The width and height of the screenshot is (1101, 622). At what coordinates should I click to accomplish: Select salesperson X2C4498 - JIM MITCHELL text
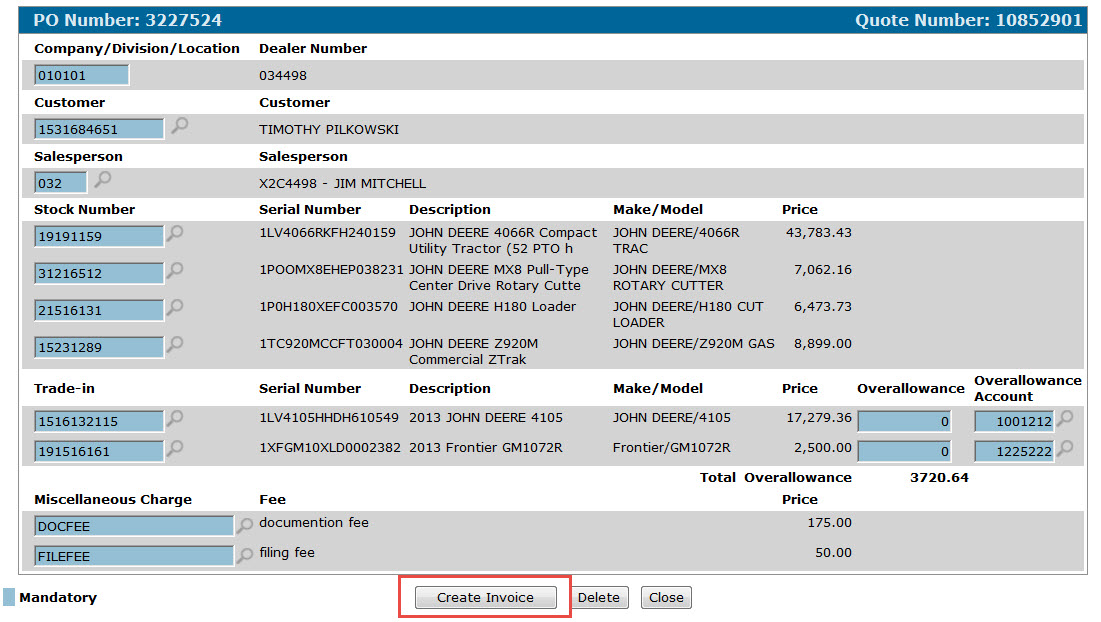point(342,184)
